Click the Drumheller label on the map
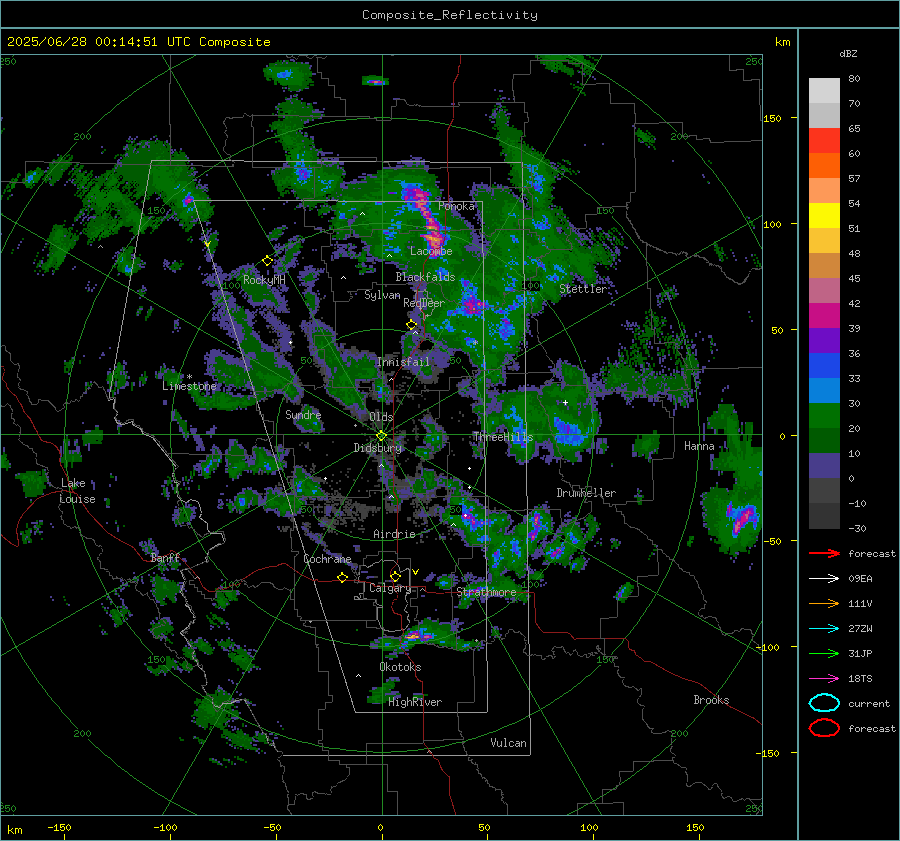The width and height of the screenshot is (900, 841). pyautogui.click(x=586, y=493)
